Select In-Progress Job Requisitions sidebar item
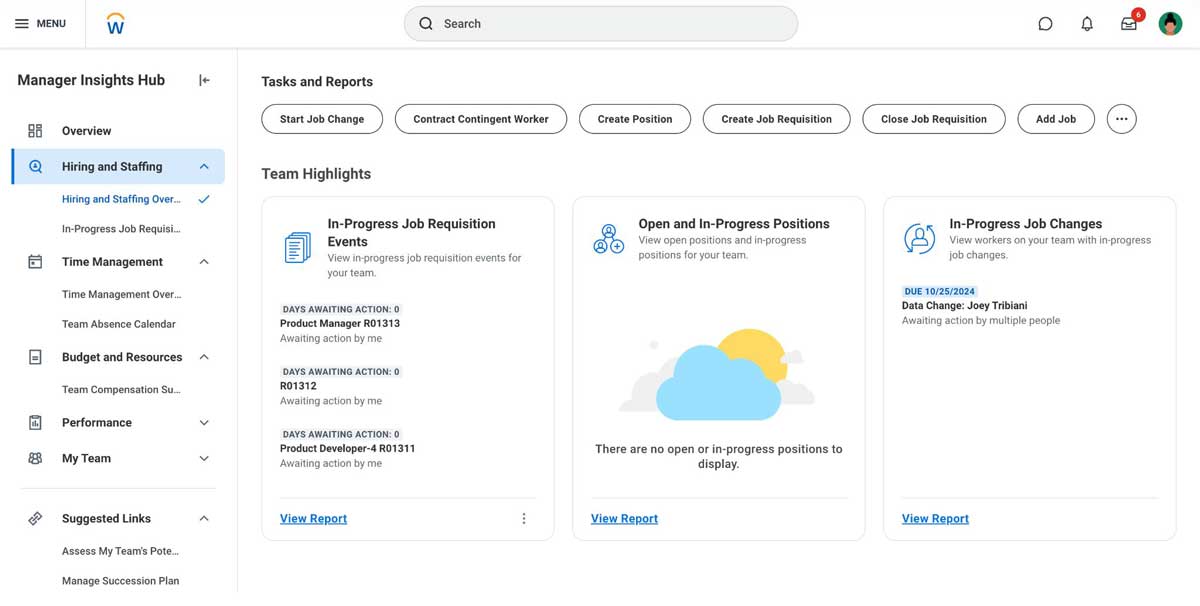 point(121,229)
